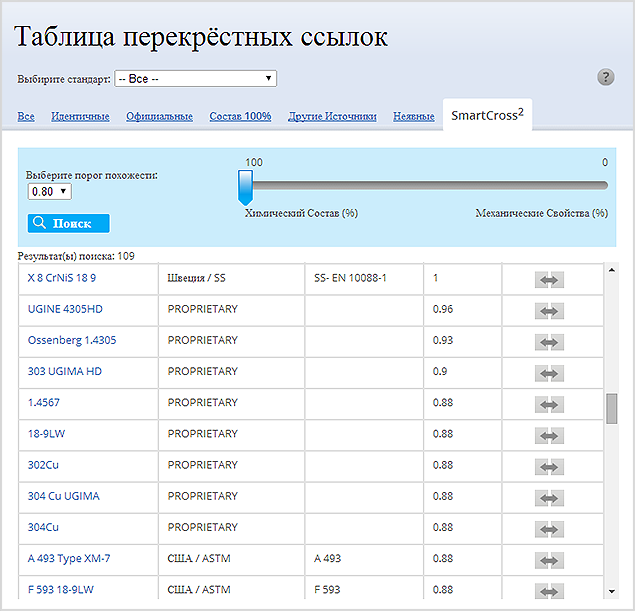Image resolution: width=635 pixels, height=611 pixels.
Task: Click compare arrows icon for 304 Cu UGIMA
Action: 549,498
